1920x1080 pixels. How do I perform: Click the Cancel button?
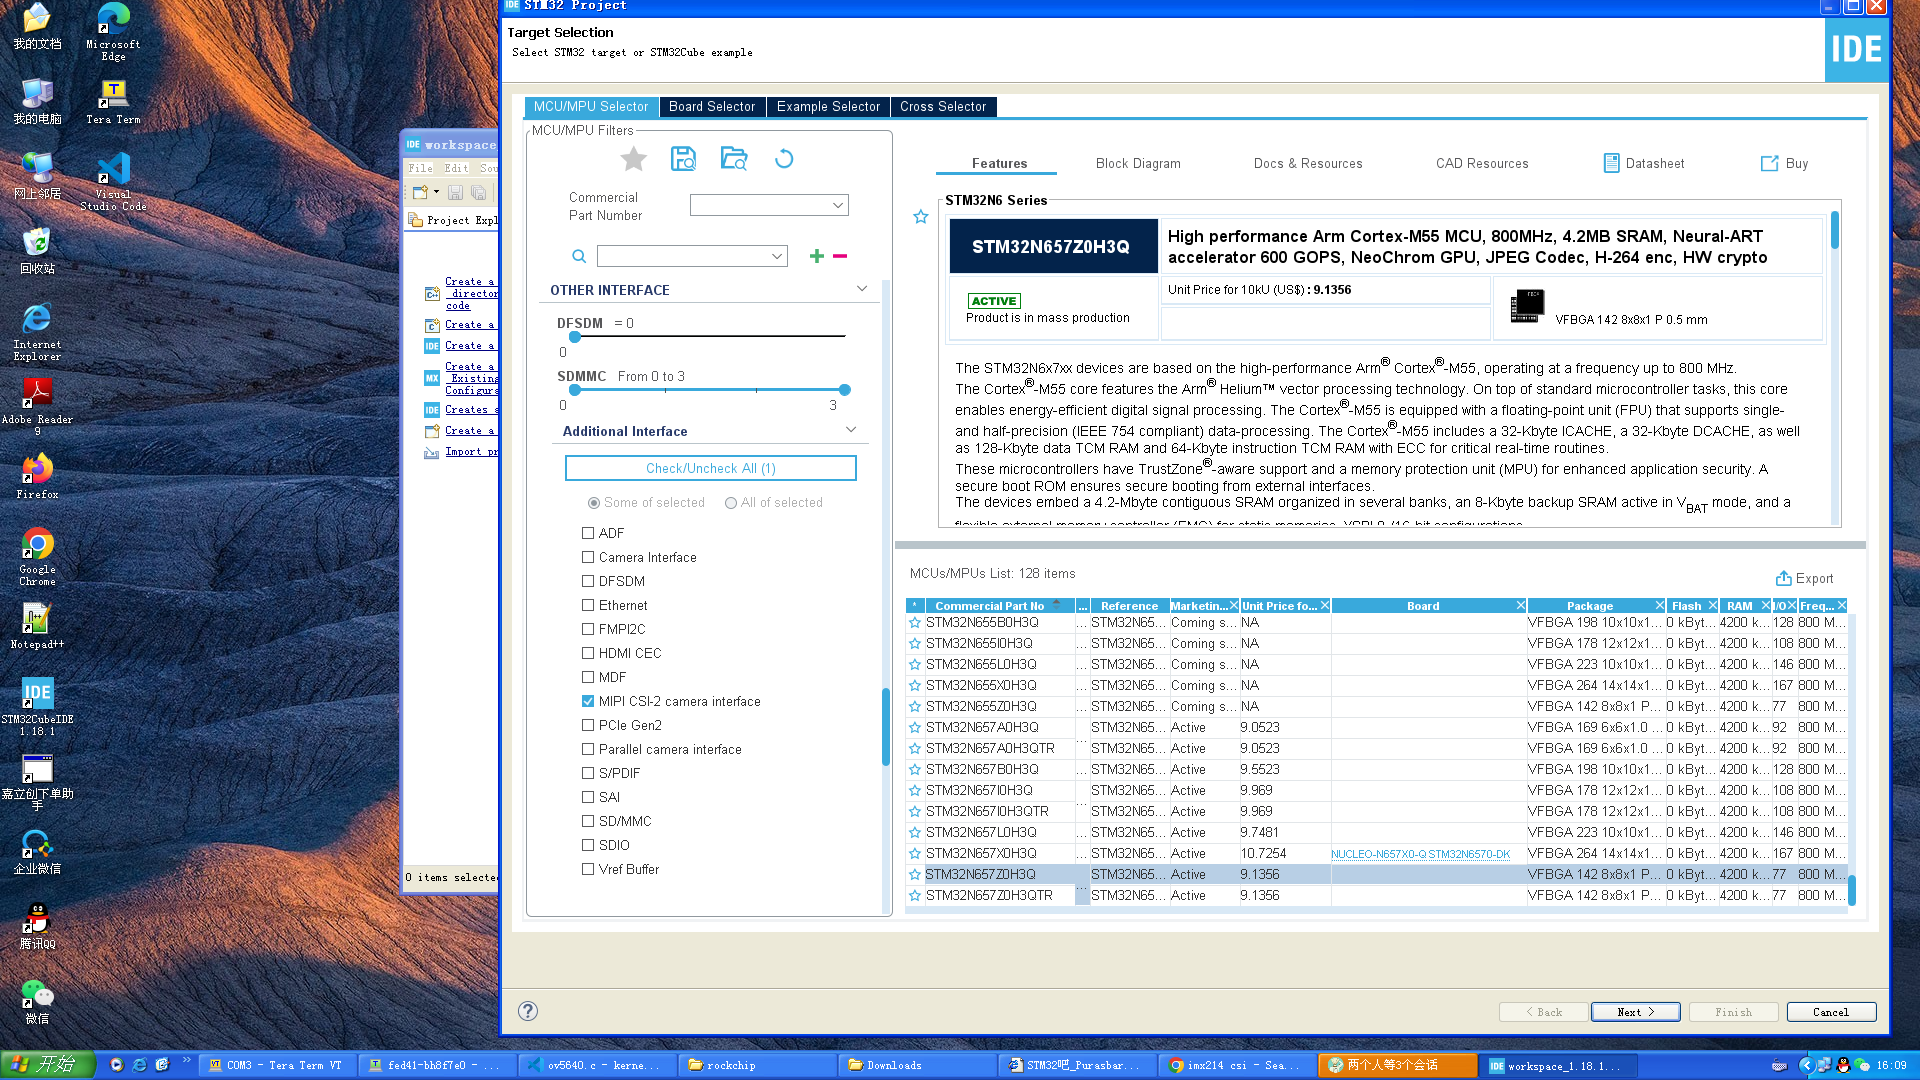coord(1831,1012)
